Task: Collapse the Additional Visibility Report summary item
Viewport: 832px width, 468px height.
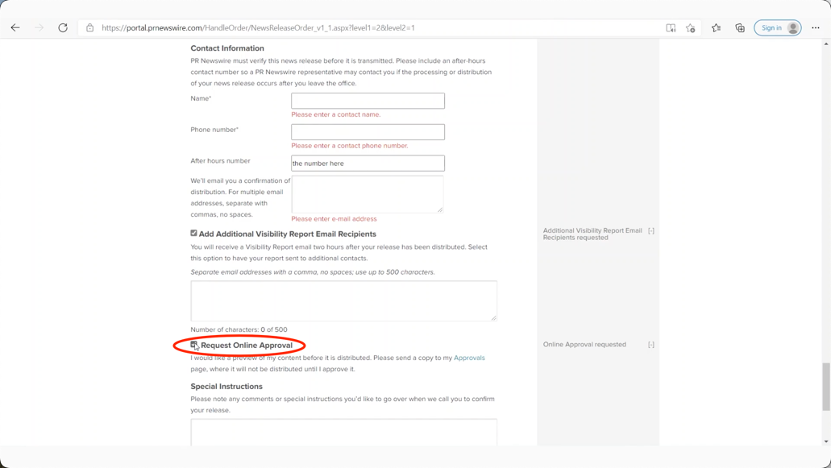Action: 651,231
